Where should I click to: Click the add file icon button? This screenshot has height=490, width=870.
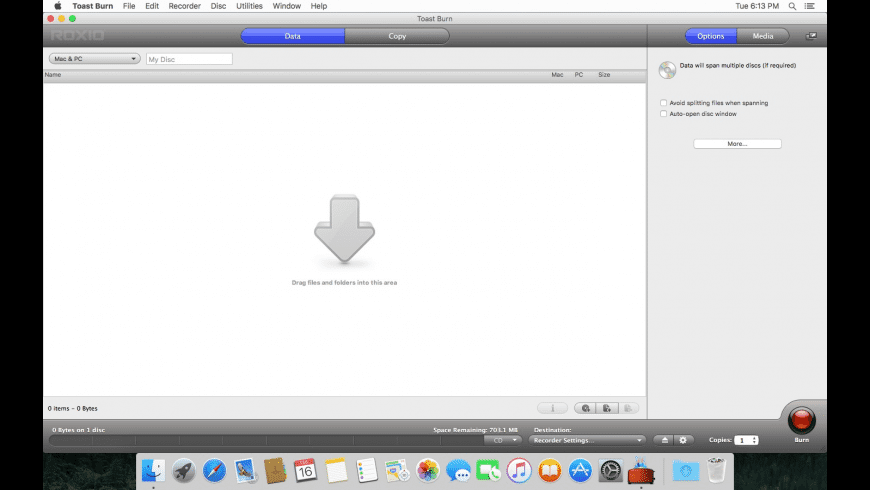tap(607, 408)
